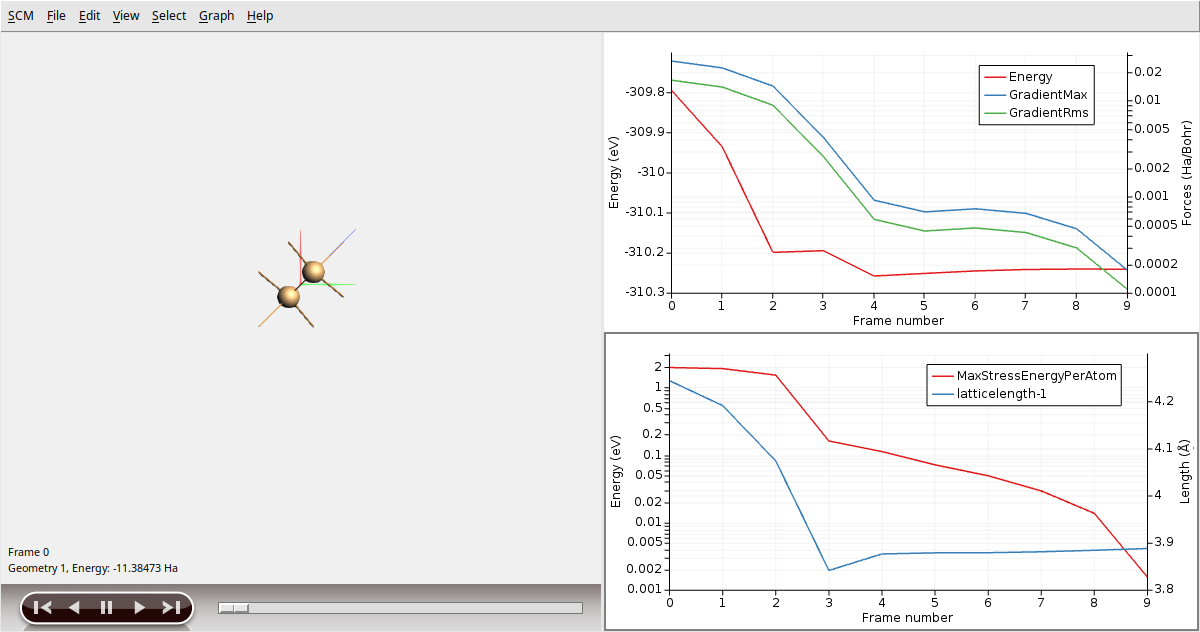The height and width of the screenshot is (632, 1200).
Task: Click the Frame number label, bottom graph
Action: pos(907,617)
